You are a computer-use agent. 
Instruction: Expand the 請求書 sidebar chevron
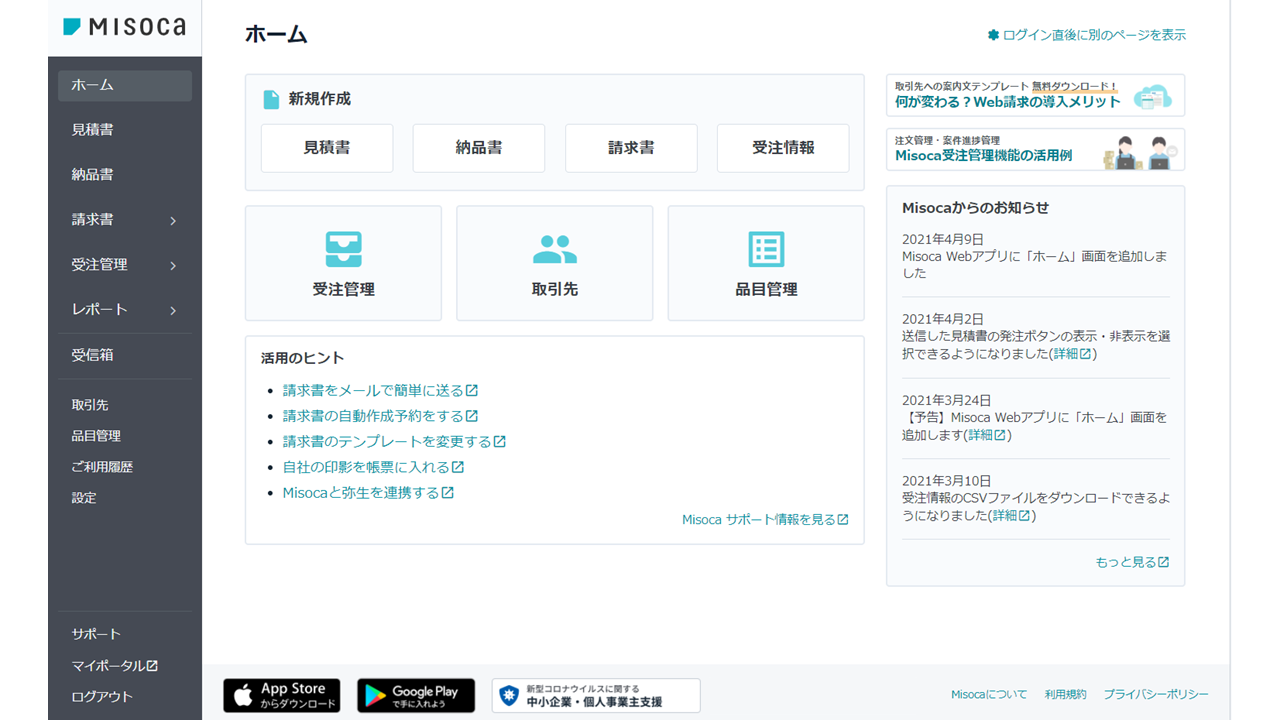click(x=173, y=220)
